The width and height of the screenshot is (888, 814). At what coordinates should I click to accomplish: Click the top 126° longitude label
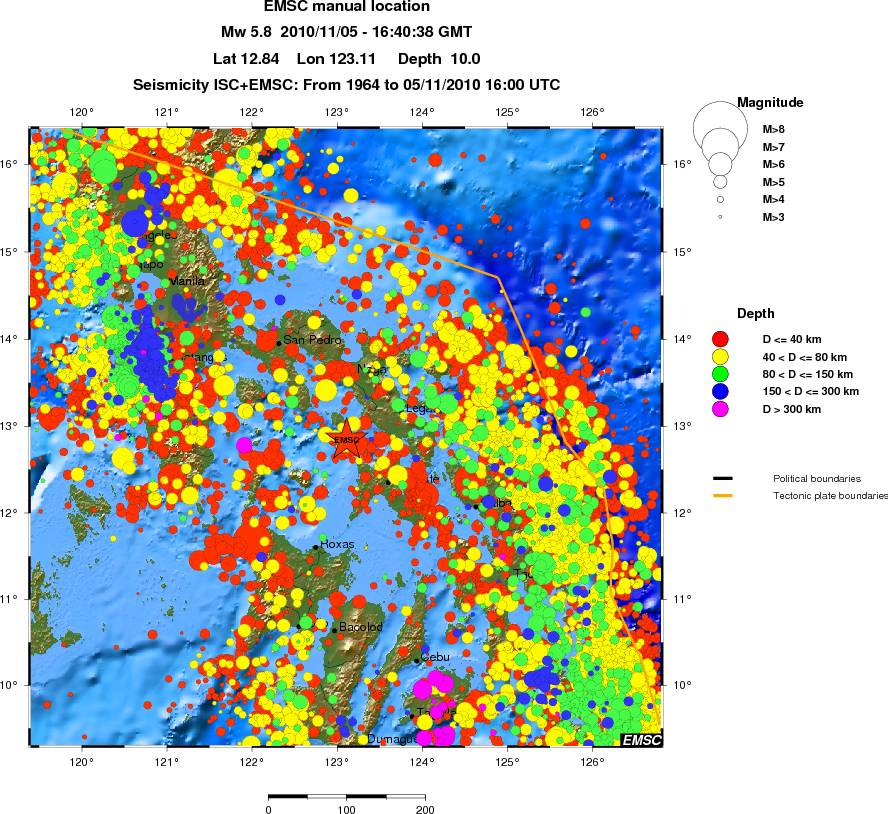pos(592,112)
